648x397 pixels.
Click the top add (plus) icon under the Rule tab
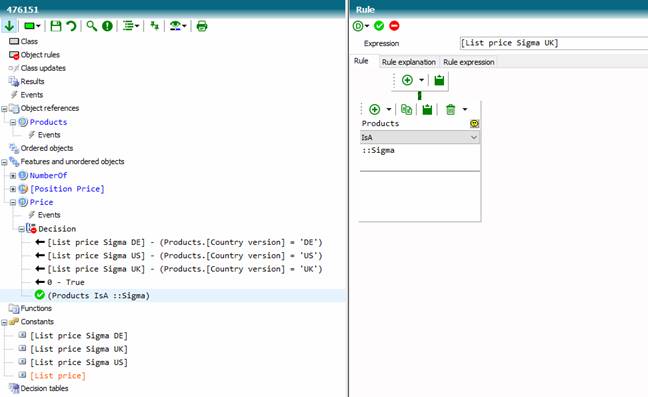407,80
